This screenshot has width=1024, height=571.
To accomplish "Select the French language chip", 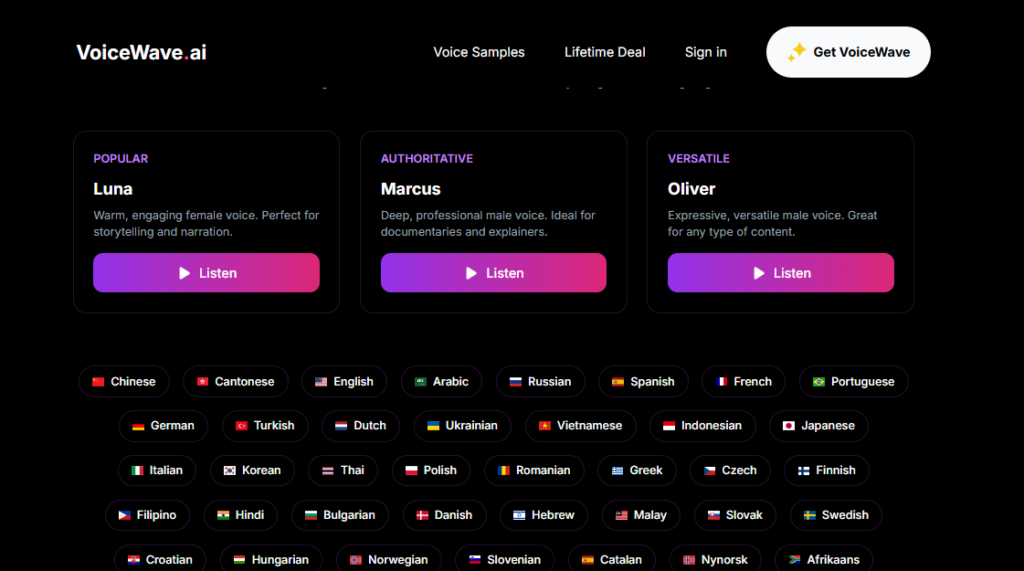I will (744, 382).
